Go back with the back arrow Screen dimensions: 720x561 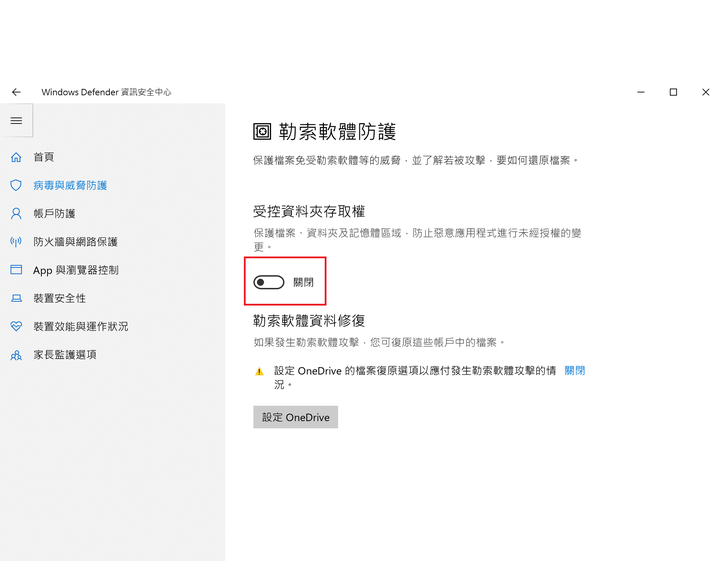(x=16, y=92)
